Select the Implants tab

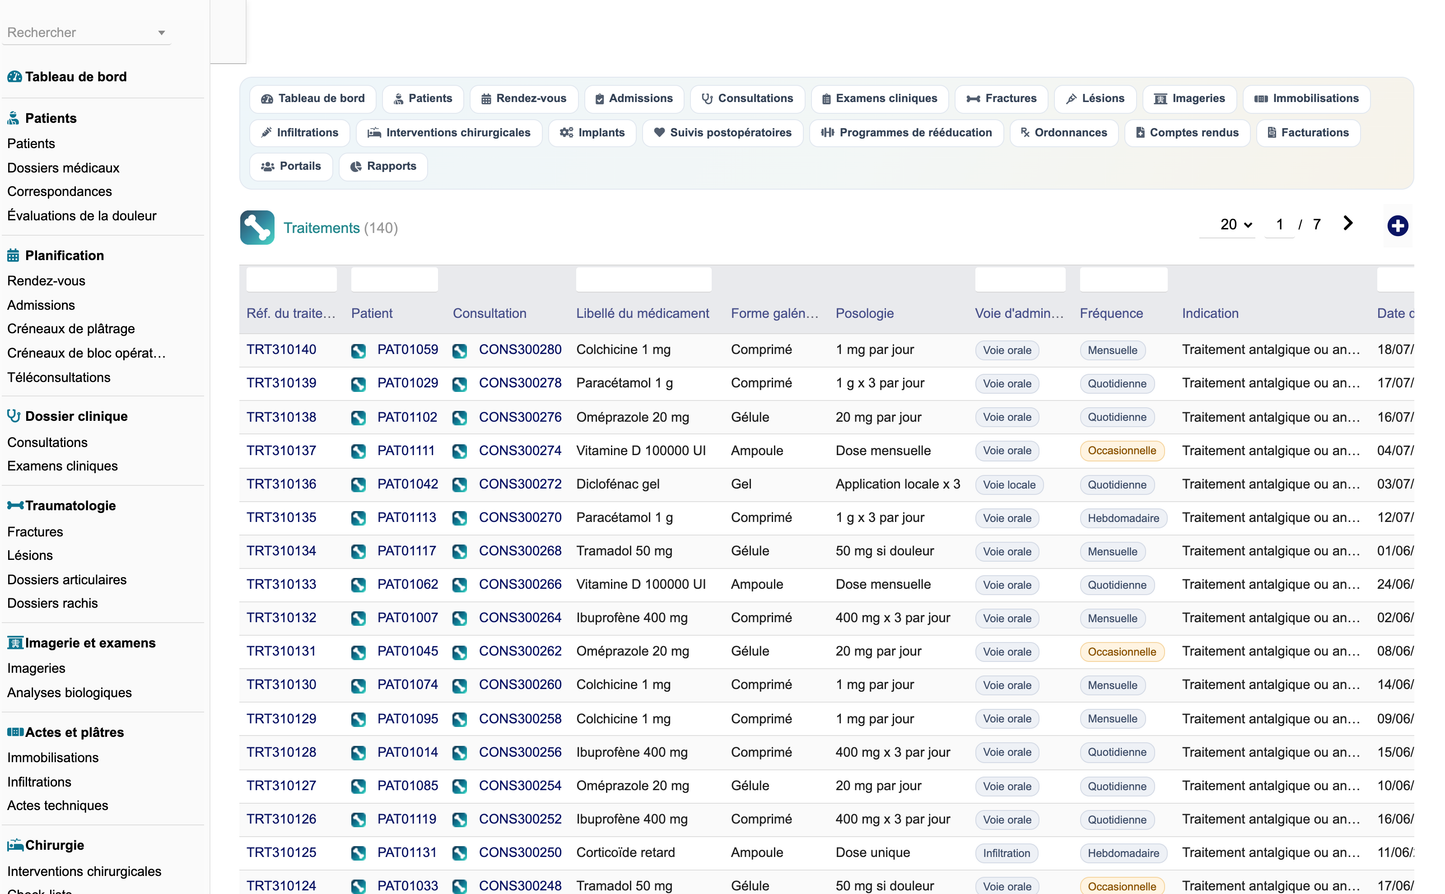pos(592,133)
